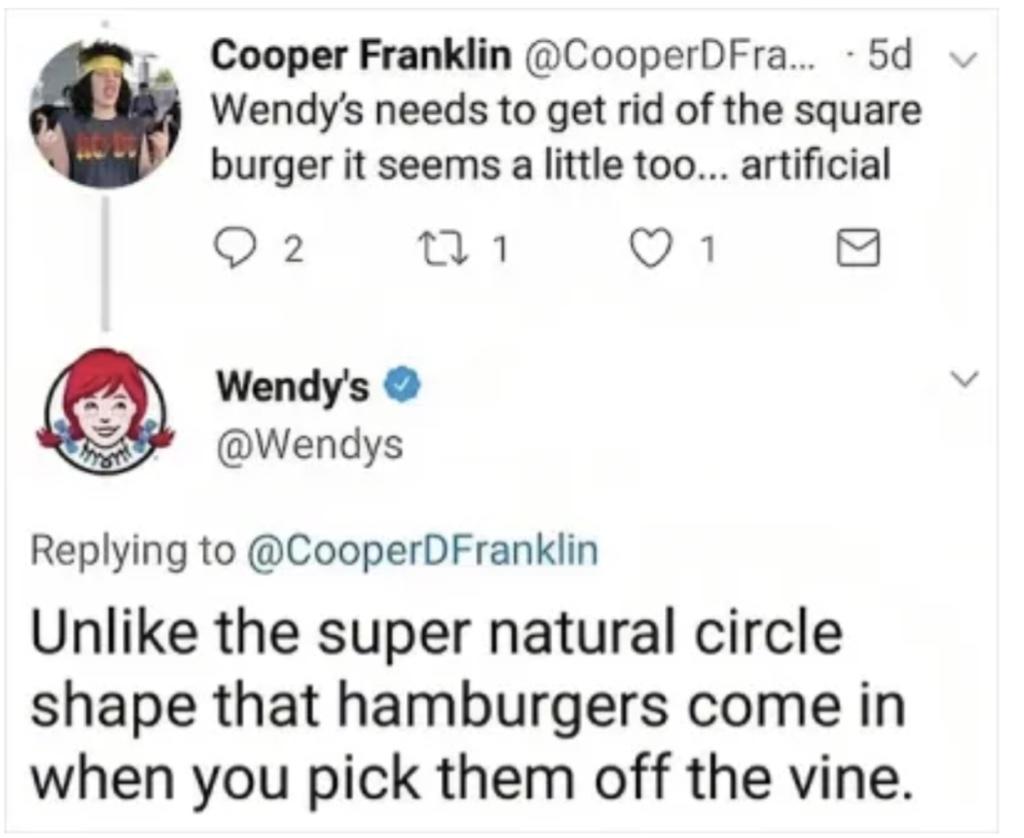Image resolution: width=1024 pixels, height=838 pixels.
Task: Open Cooper Franklin's display name
Action: 362,56
